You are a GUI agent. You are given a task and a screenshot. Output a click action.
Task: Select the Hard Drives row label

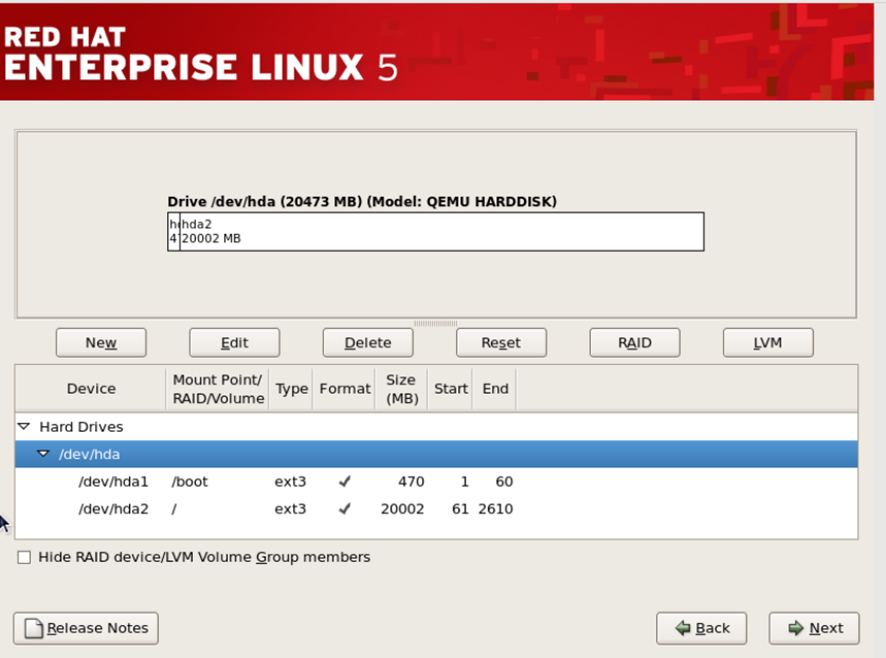(81, 427)
